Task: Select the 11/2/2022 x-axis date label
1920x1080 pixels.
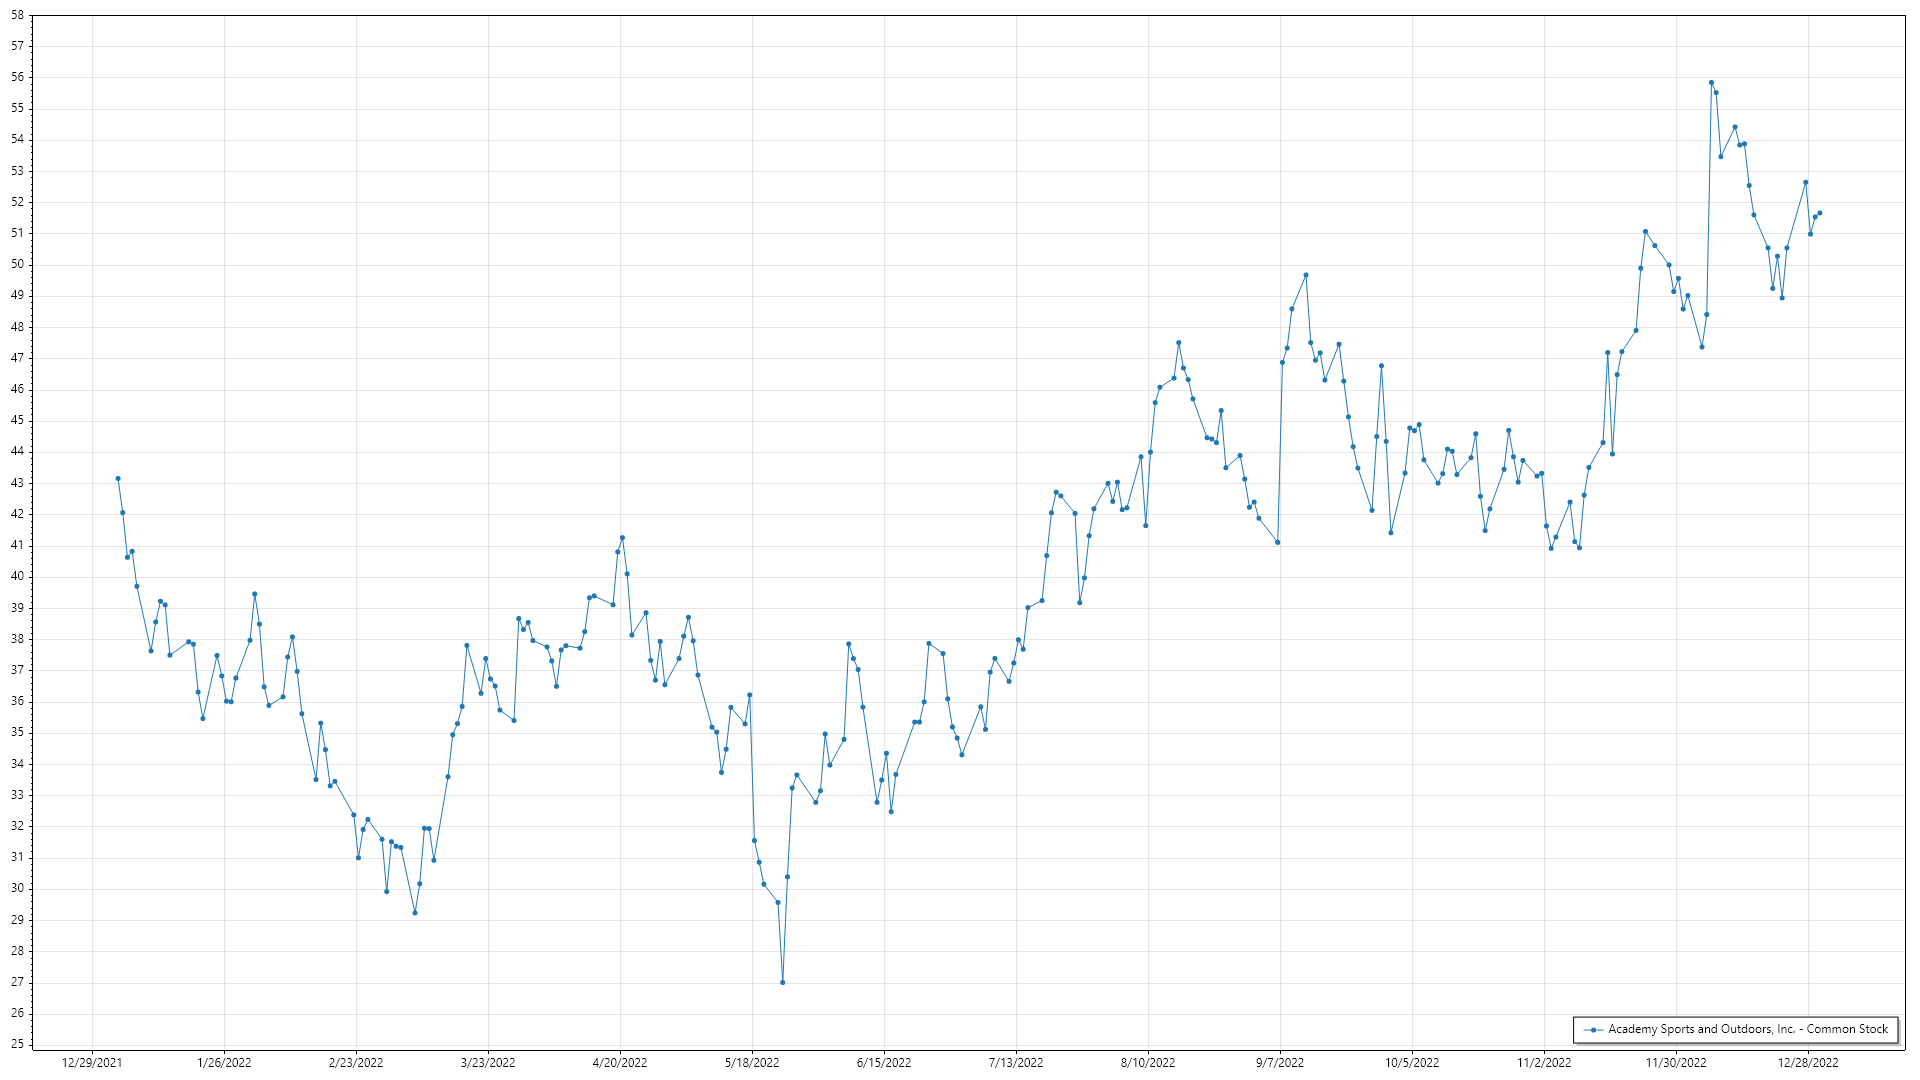Action: (x=1544, y=1063)
